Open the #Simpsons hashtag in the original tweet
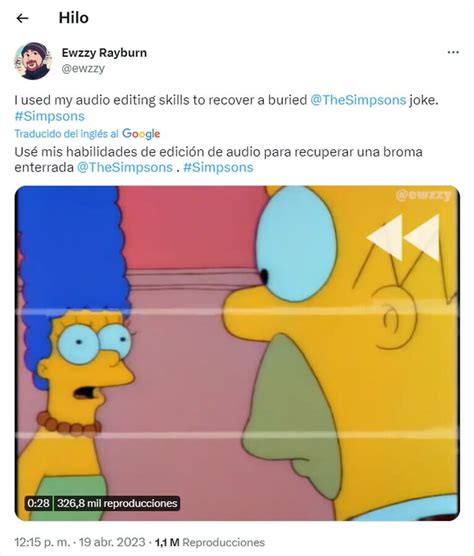This screenshot has width=474, height=556. tap(50, 116)
